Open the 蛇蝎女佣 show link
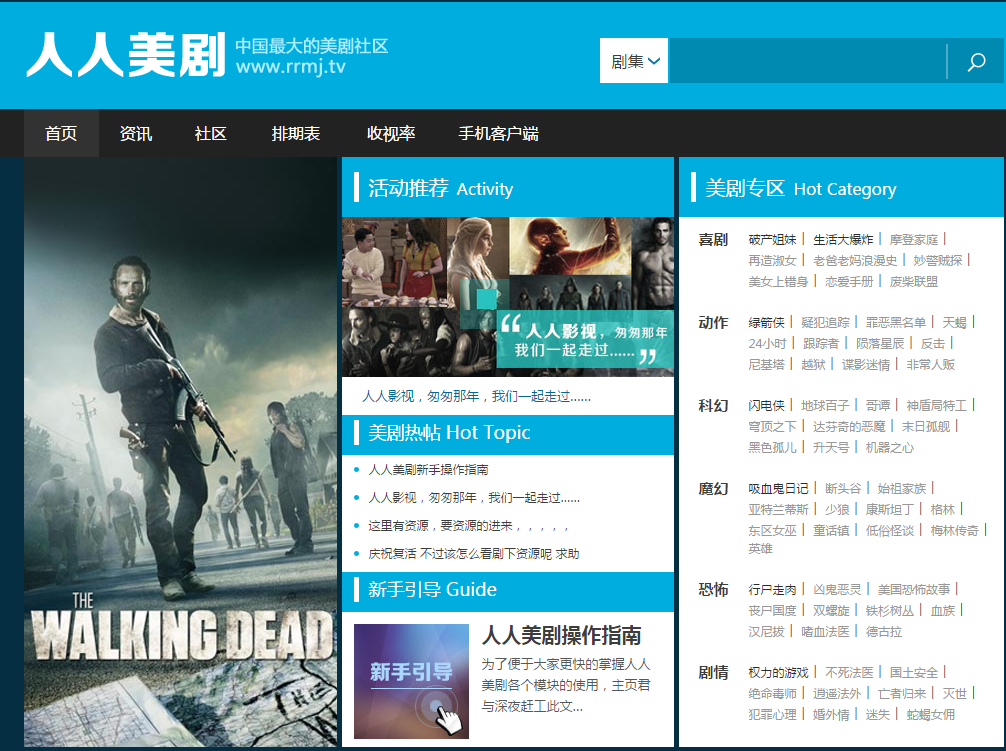1006x751 pixels. [x=930, y=715]
